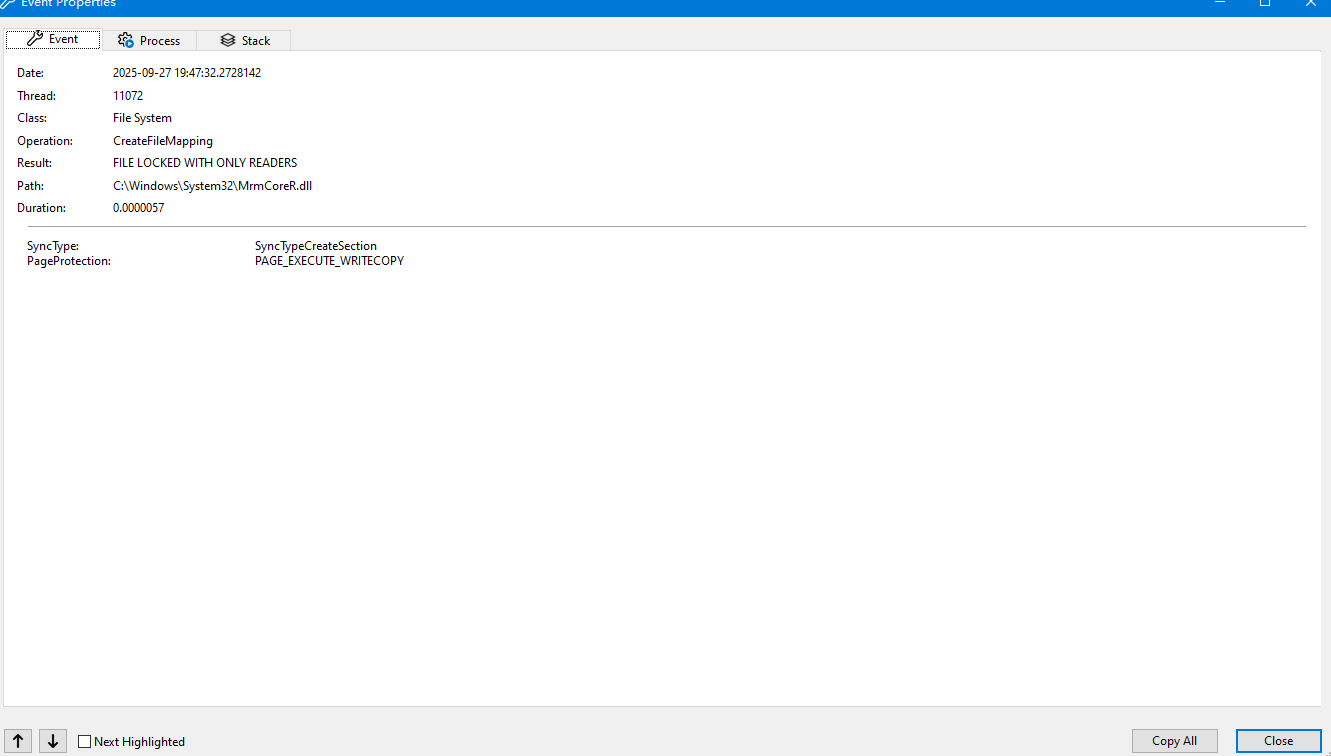Click the SyncTypeCreateSection value
Screen dimensions: 1331x756
[x=316, y=246]
